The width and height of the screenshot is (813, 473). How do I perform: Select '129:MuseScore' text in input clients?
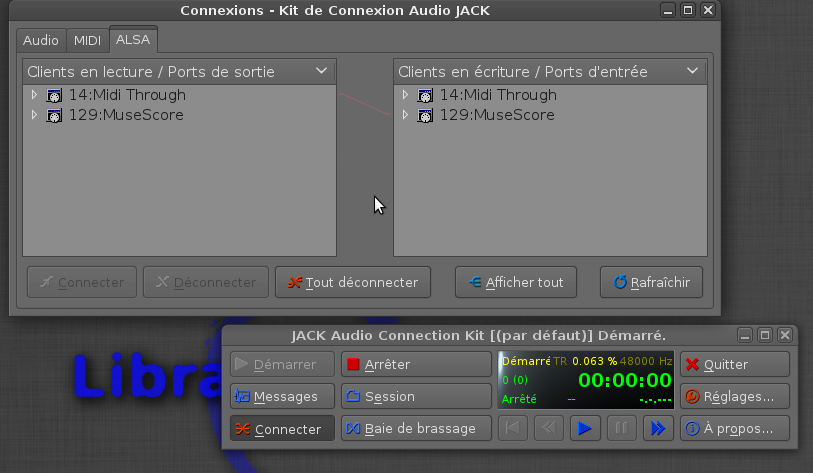[x=497, y=115]
